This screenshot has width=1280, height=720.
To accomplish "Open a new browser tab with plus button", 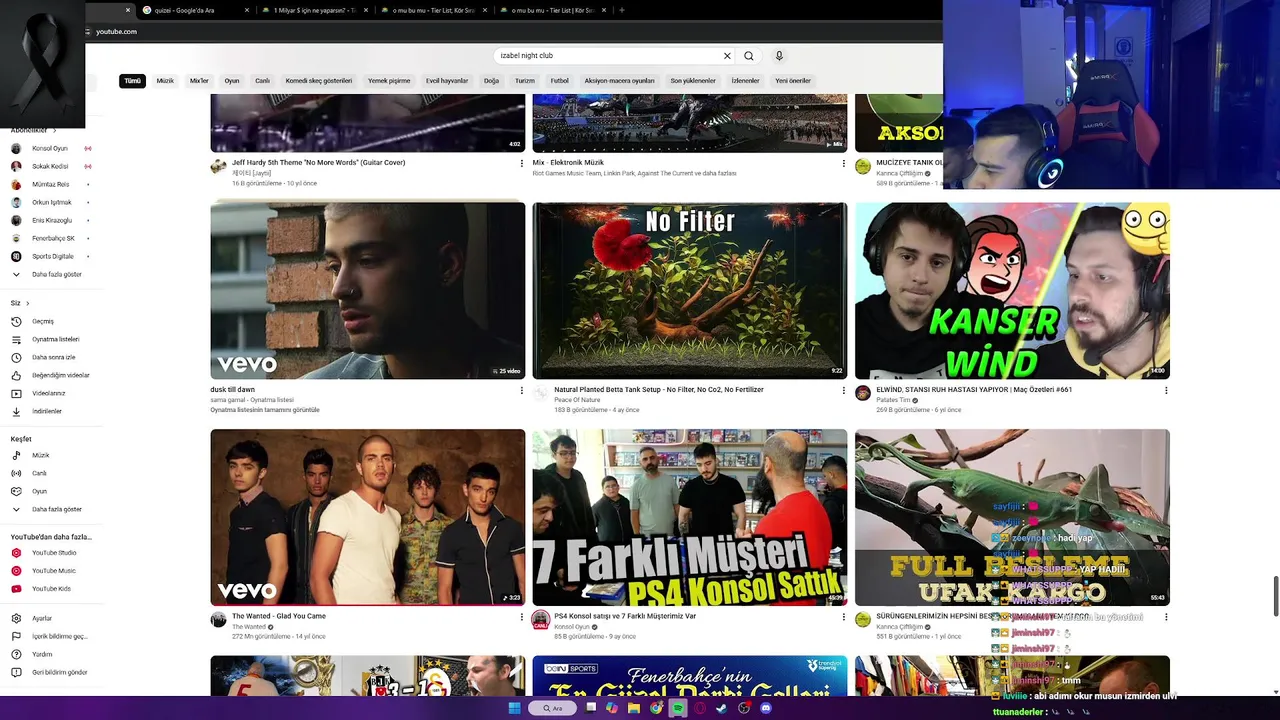I will [x=622, y=10].
